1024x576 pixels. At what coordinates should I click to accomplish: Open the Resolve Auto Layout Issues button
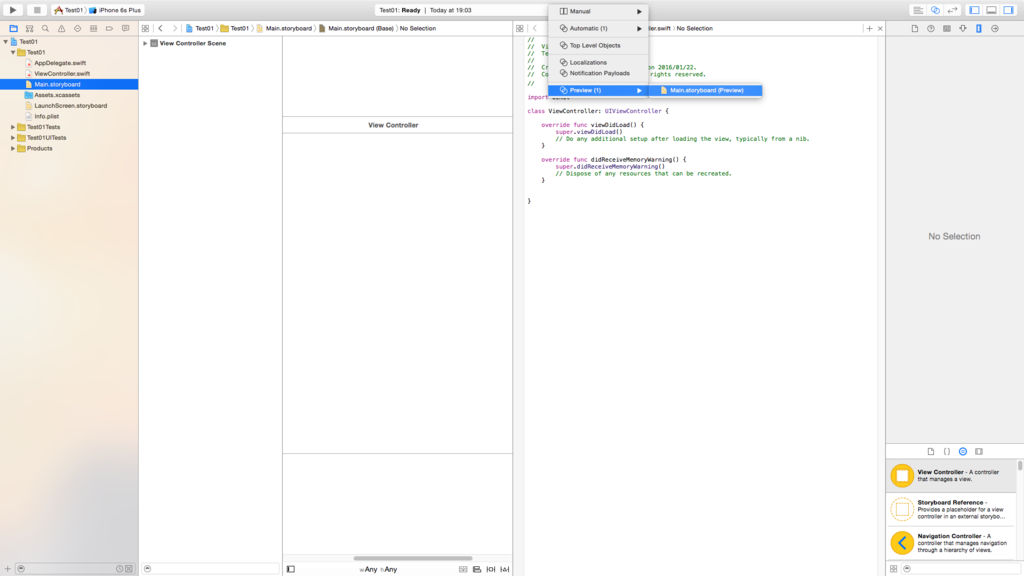pyautogui.click(x=504, y=569)
